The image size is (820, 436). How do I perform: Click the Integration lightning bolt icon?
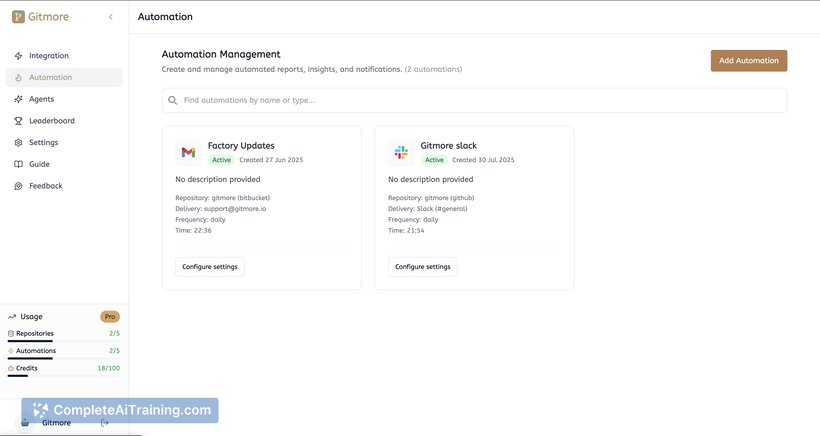point(18,55)
